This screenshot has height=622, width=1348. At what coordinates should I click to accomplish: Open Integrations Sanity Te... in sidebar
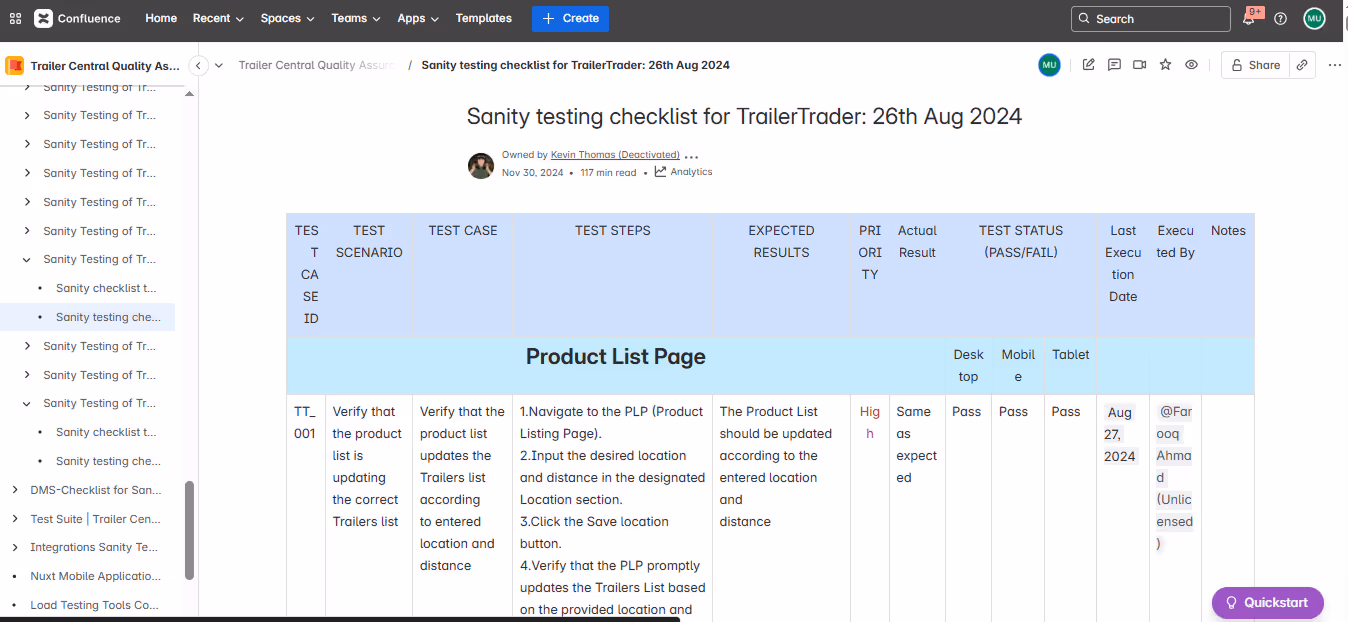(94, 547)
